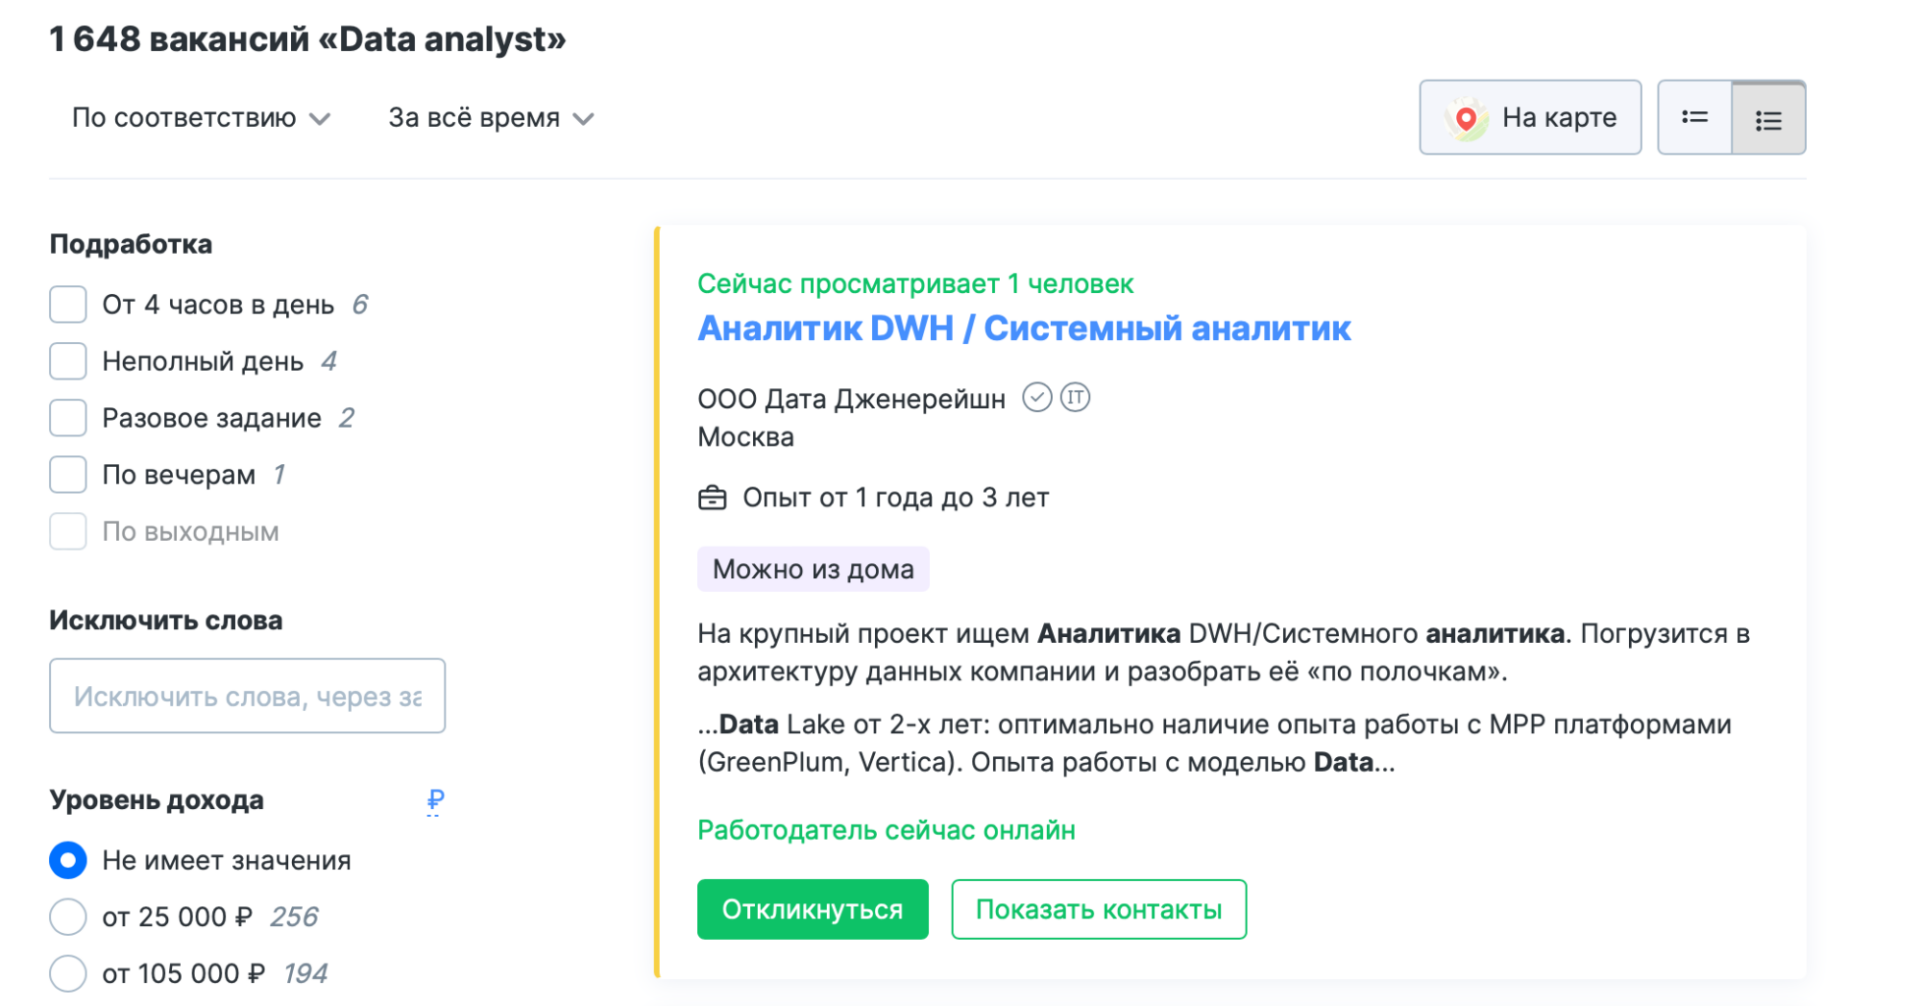Click the company verification checkmark badge
Viewport: 1920px width, 1006px height.
point(1038,397)
